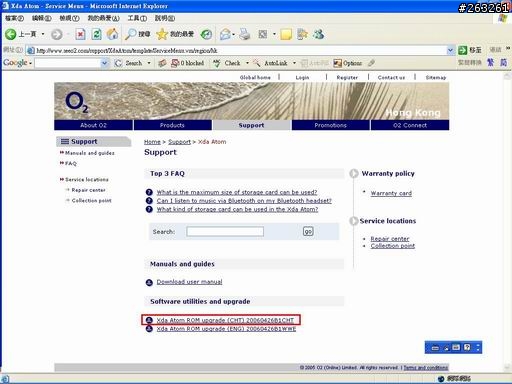Expand the AutoLink dropdown arrow
Image resolution: width=512 pixels, height=384 pixels.
294,63
